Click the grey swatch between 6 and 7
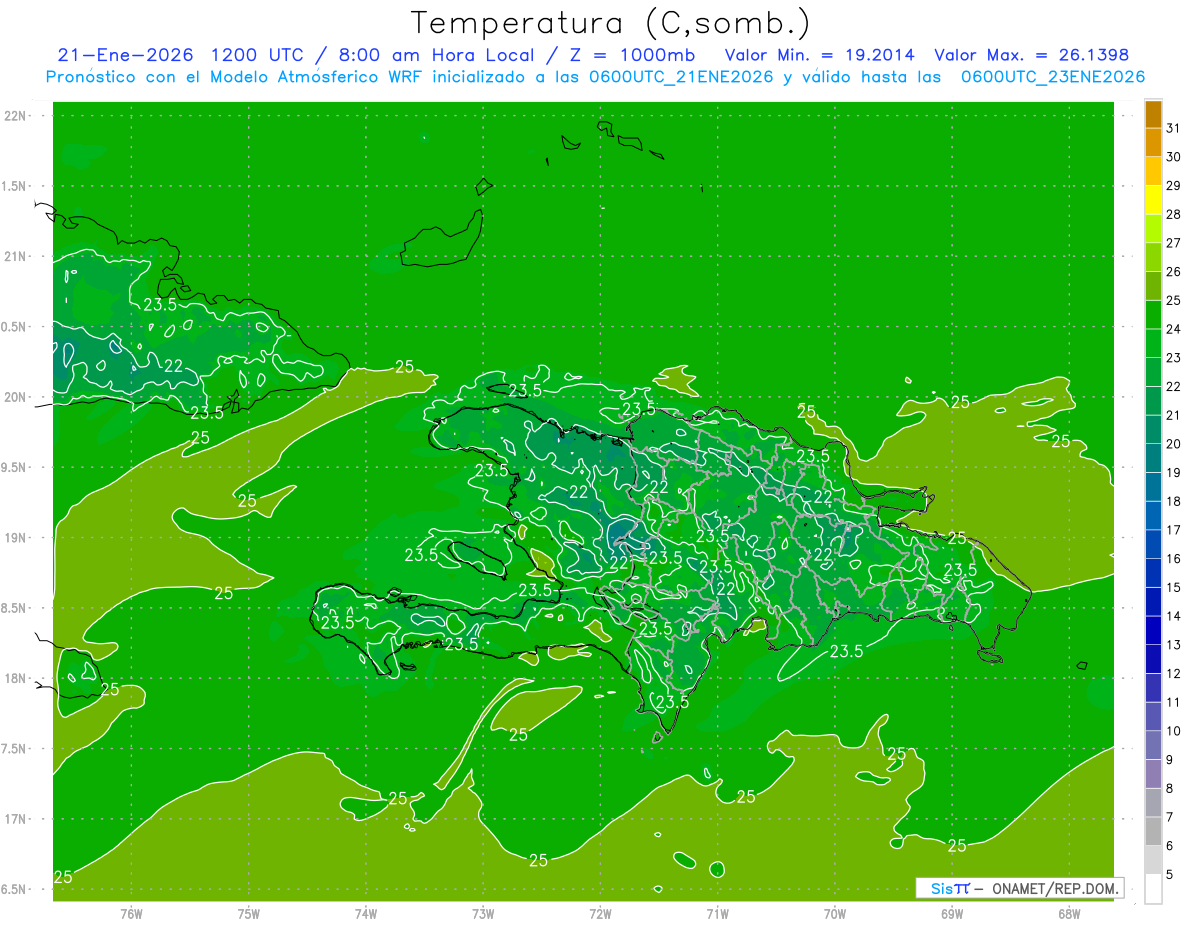The image size is (1200, 927). click(x=1153, y=831)
